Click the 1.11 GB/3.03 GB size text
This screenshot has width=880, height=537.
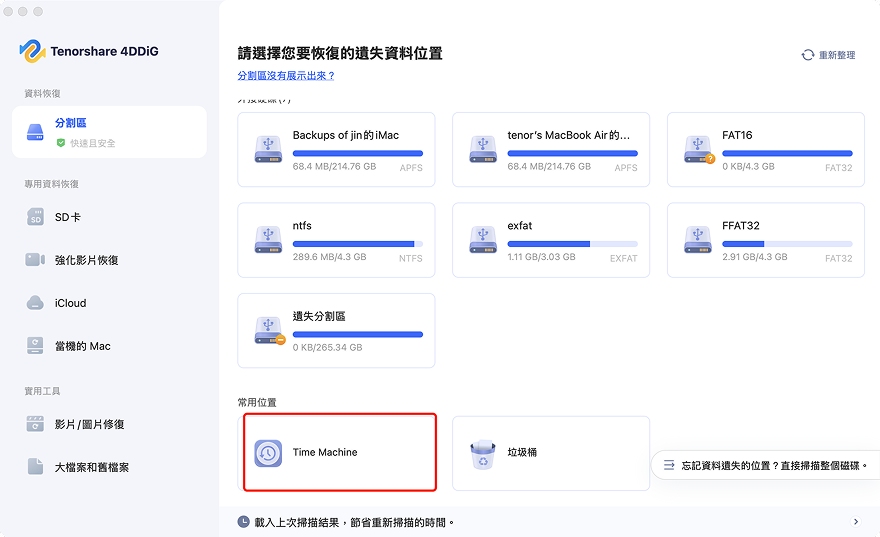[x=541, y=256]
